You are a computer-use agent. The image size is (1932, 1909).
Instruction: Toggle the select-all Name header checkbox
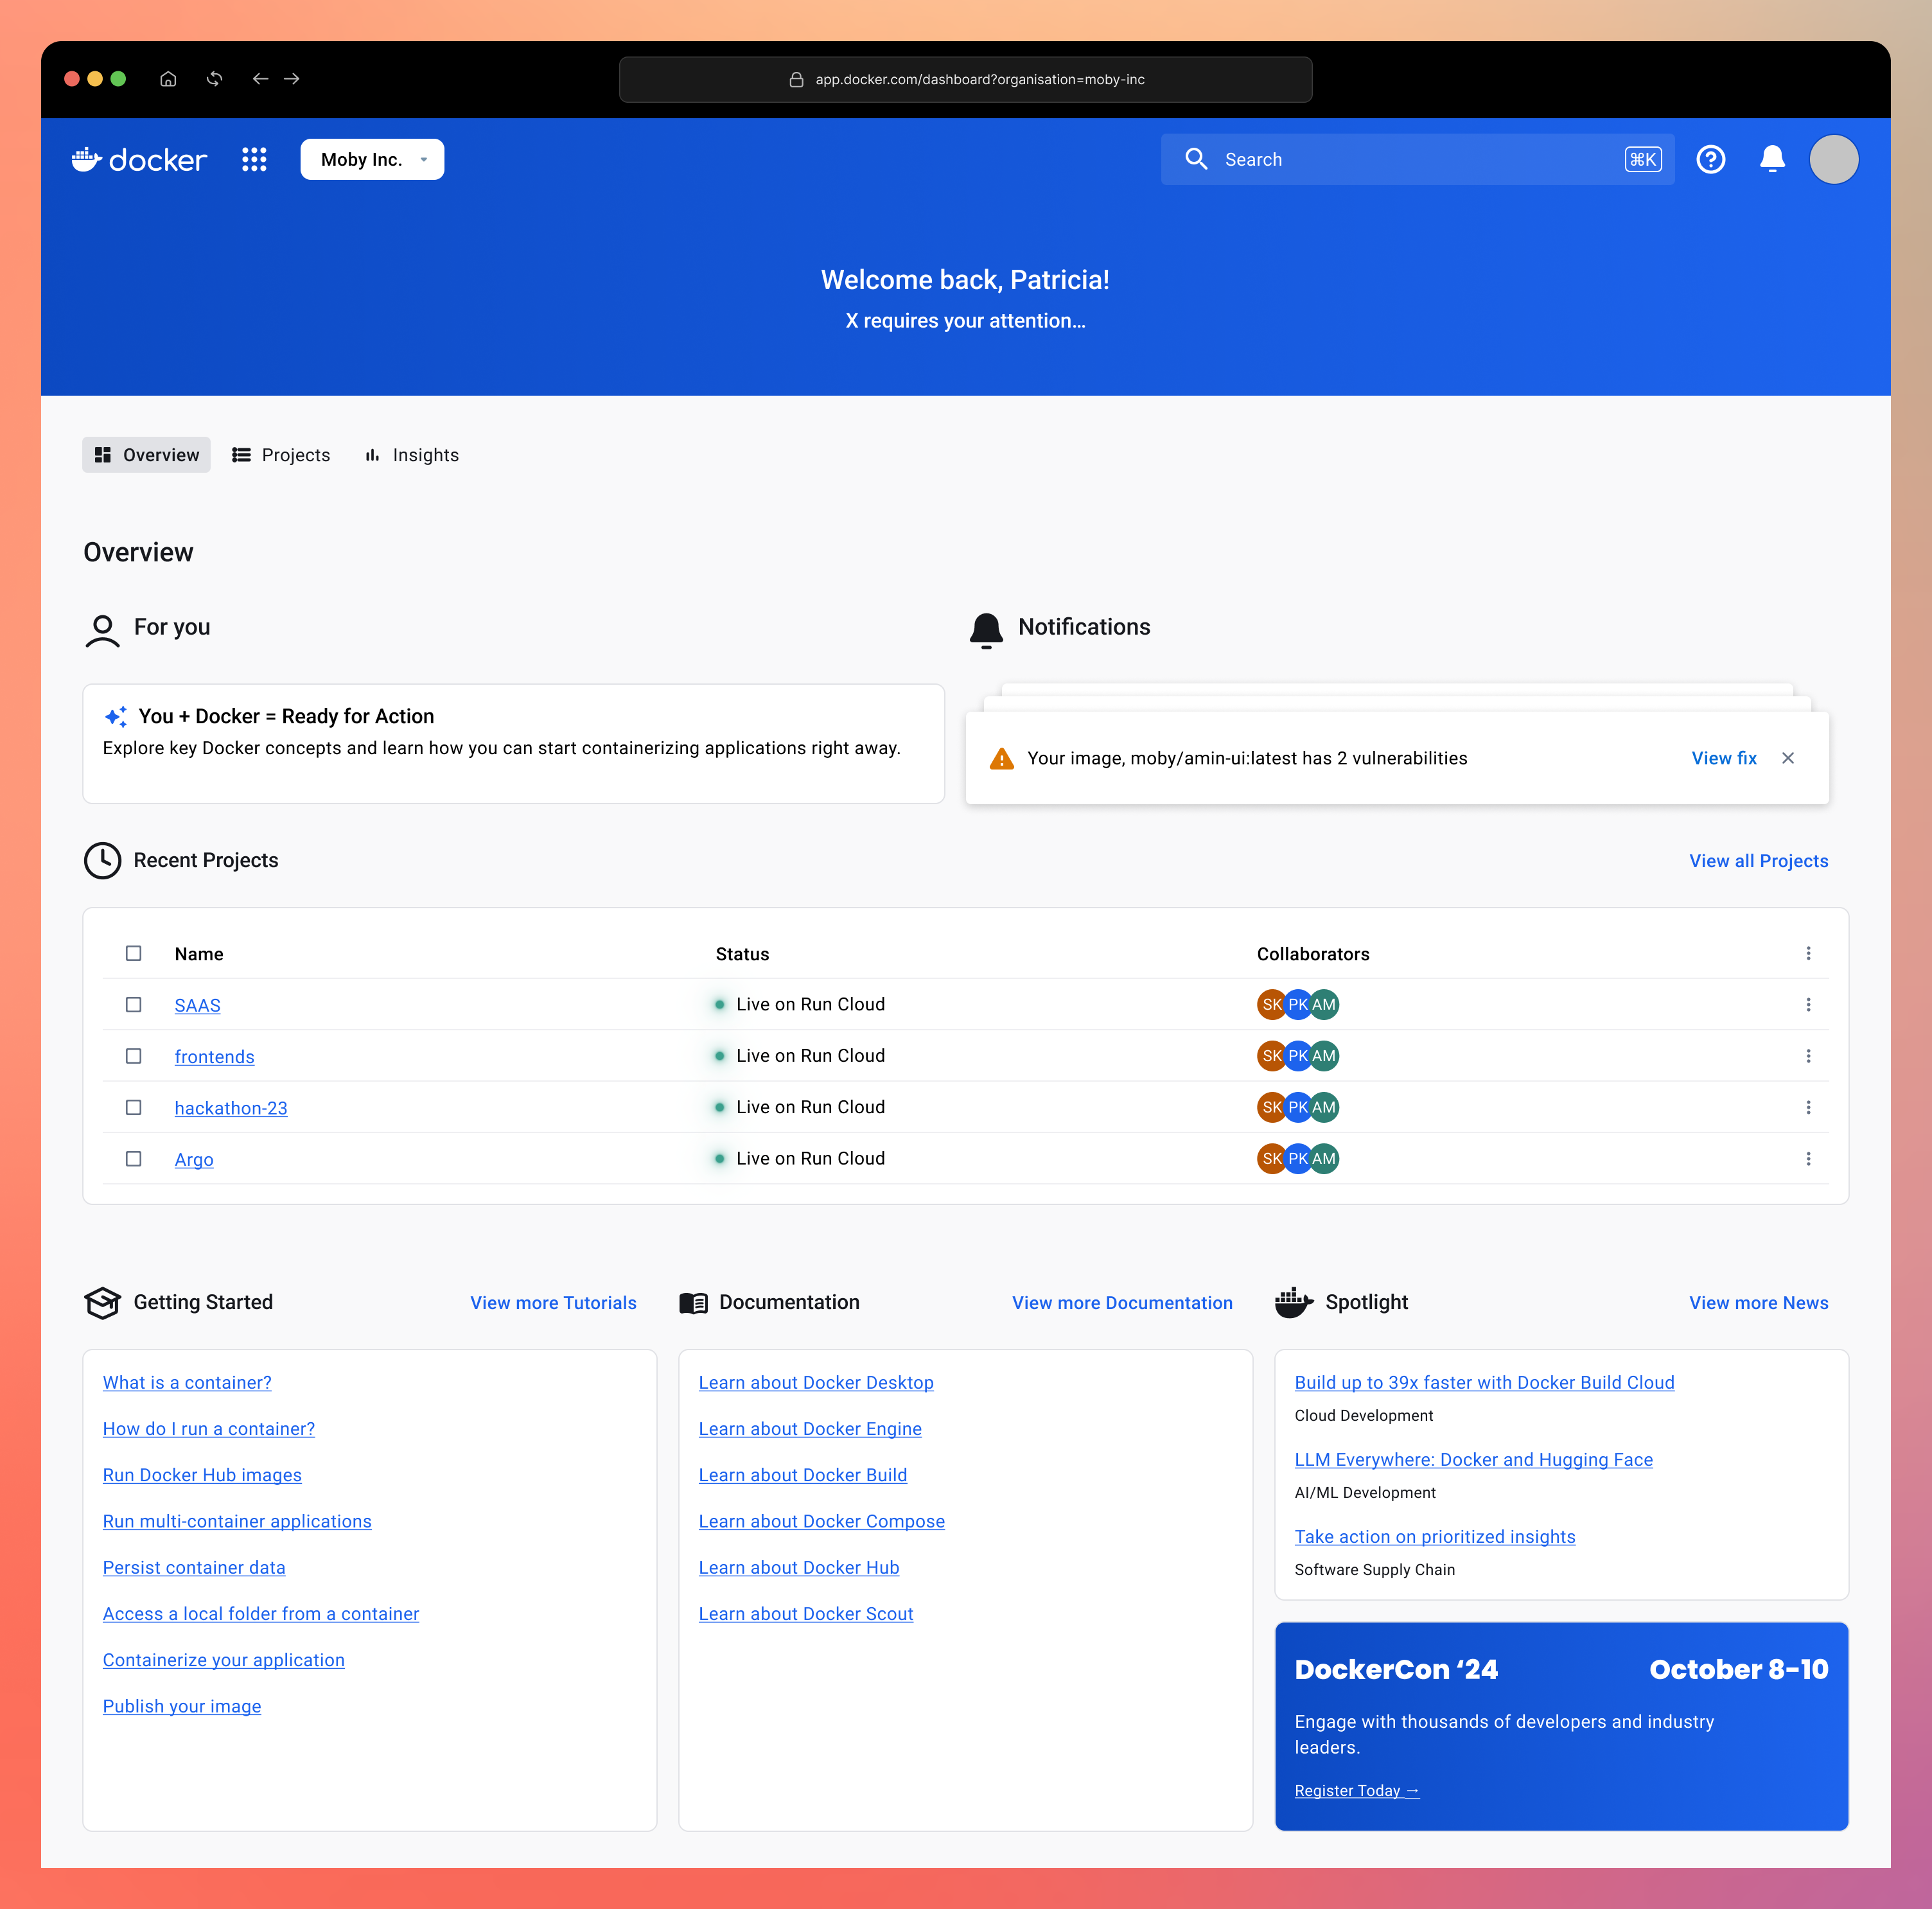tap(133, 953)
